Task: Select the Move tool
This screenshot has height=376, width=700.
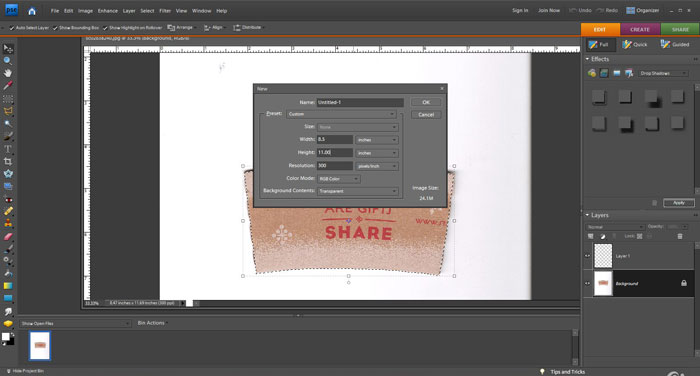Action: pos(8,48)
